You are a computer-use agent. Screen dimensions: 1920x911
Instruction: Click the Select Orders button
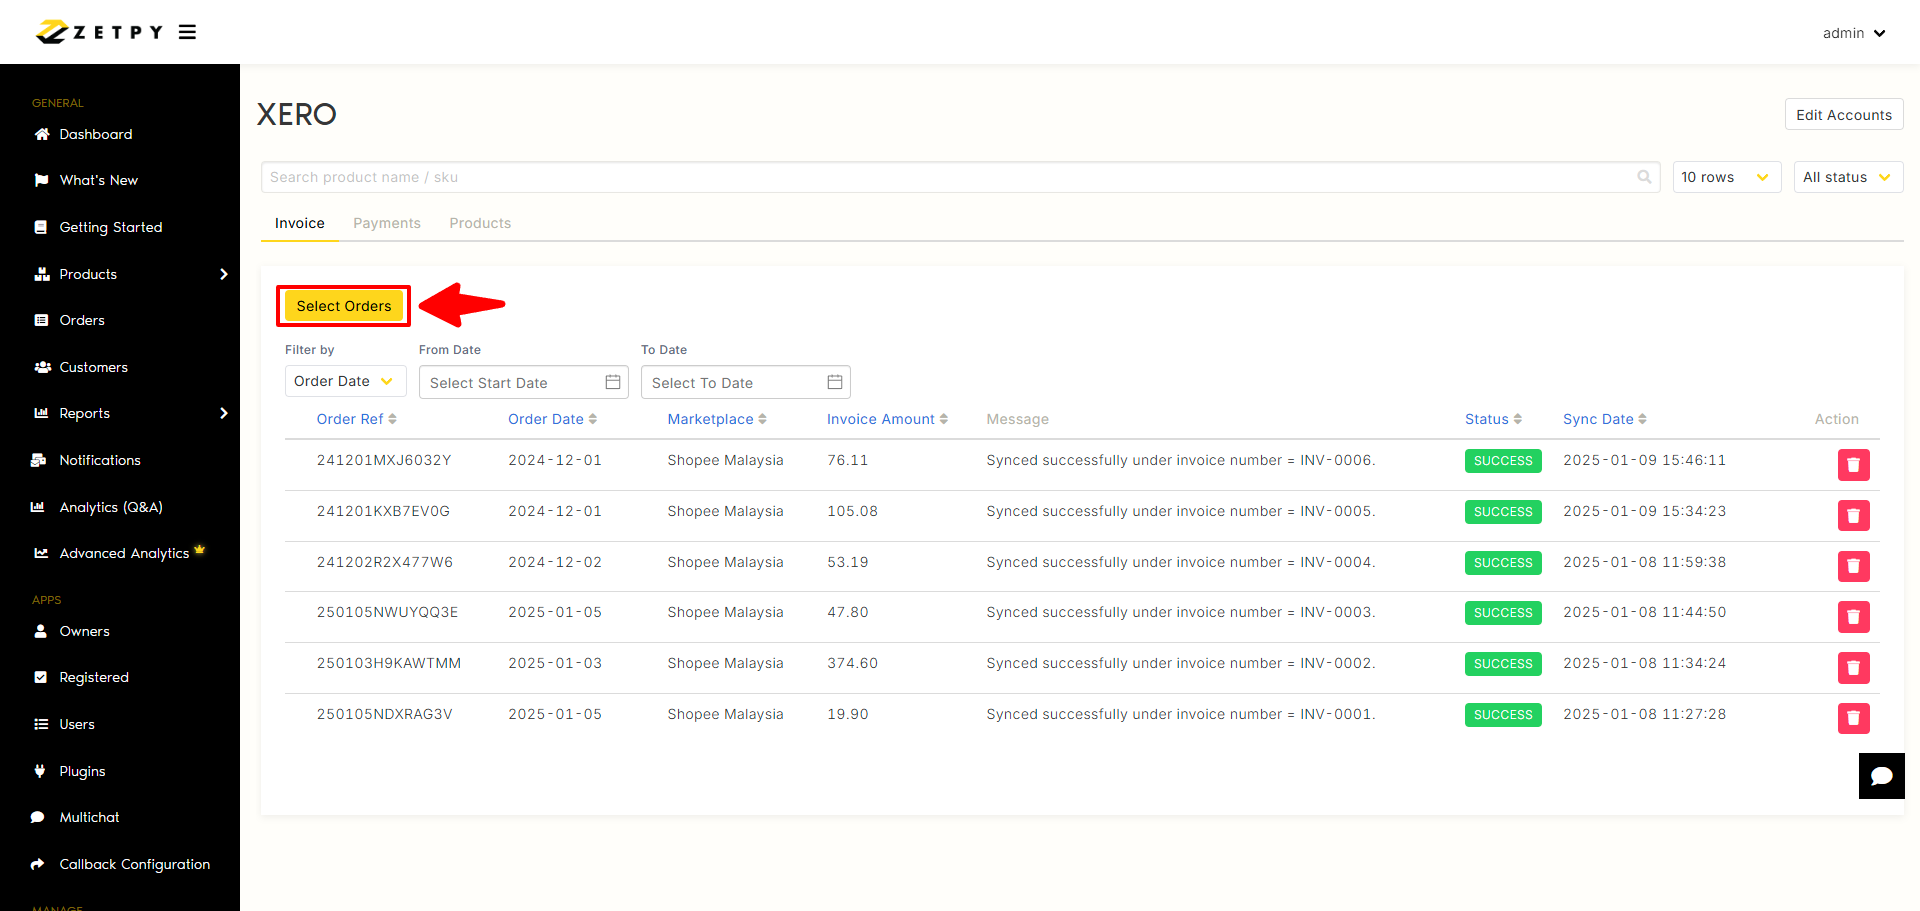click(344, 306)
